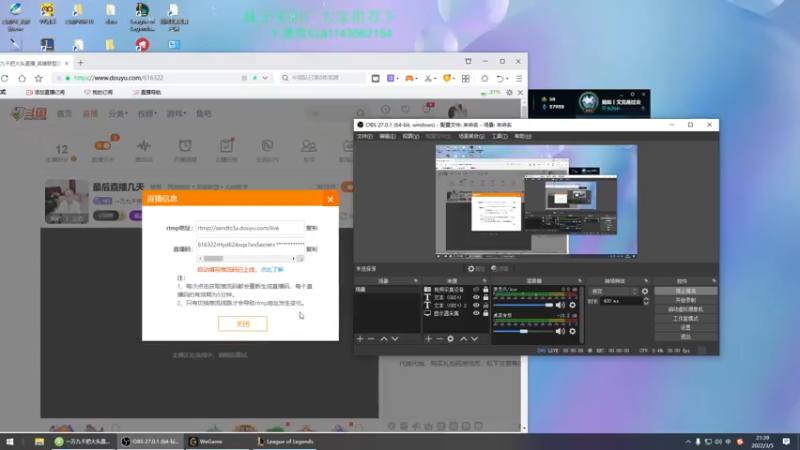
Task: Move the selected source up in OBS
Action: [463, 339]
